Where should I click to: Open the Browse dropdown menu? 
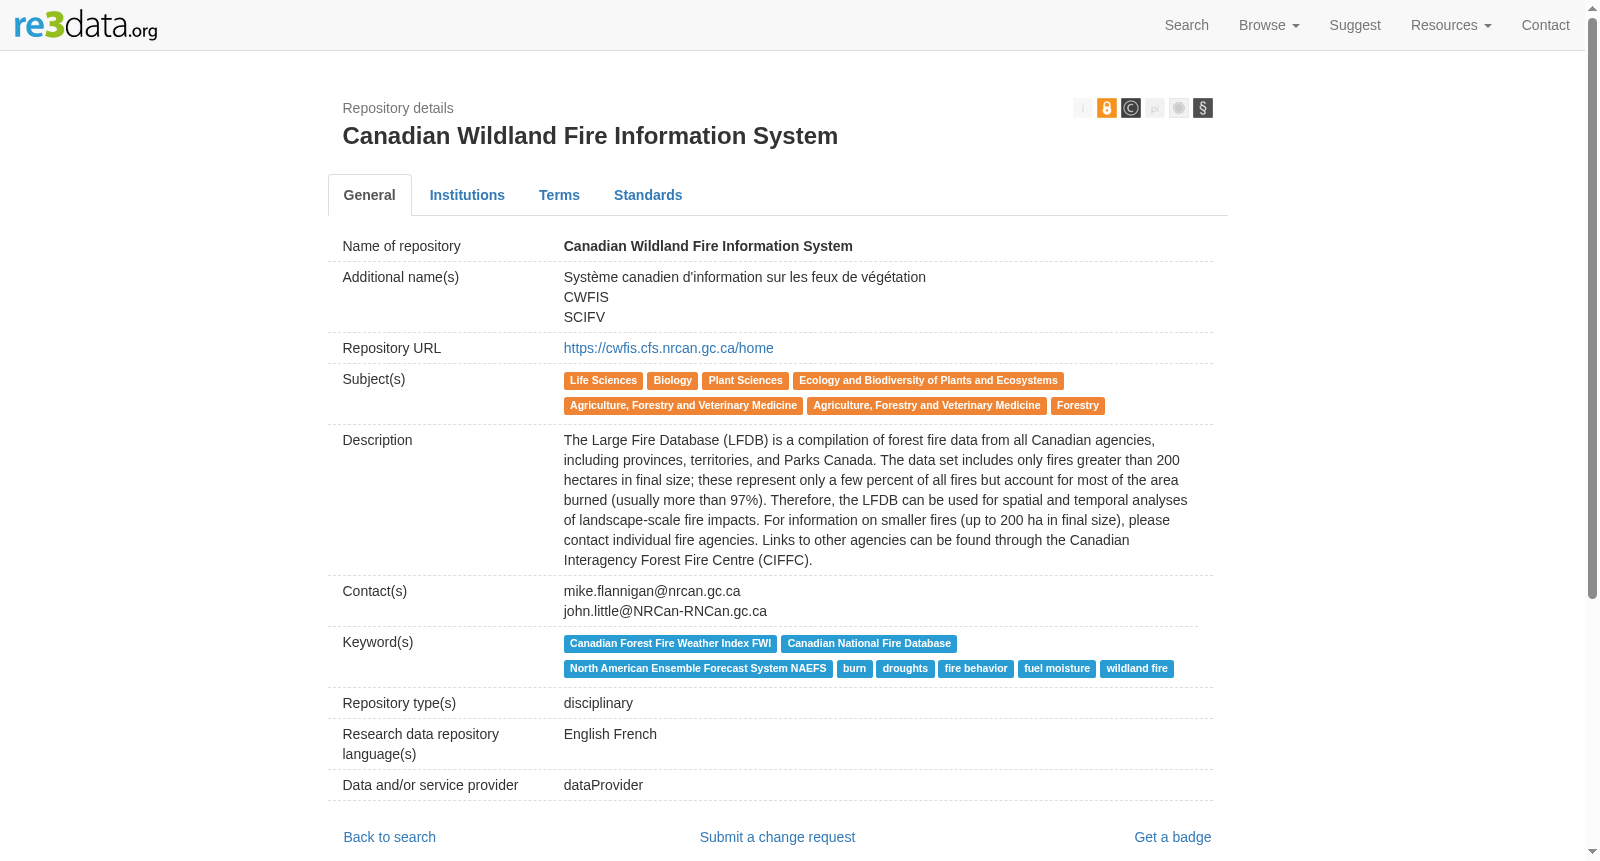click(x=1269, y=25)
